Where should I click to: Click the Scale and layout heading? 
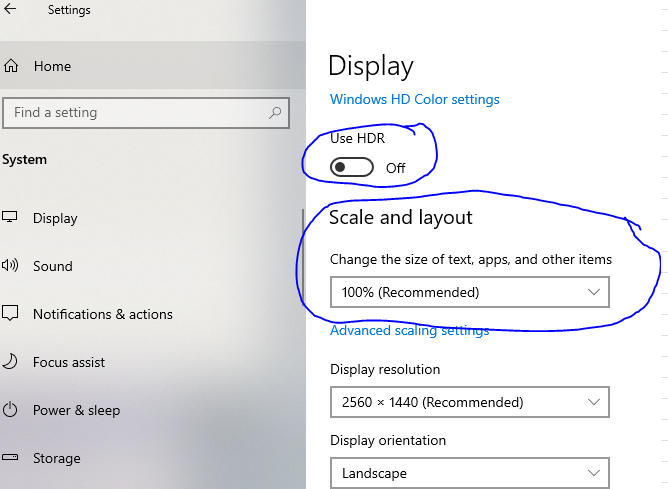coord(400,218)
